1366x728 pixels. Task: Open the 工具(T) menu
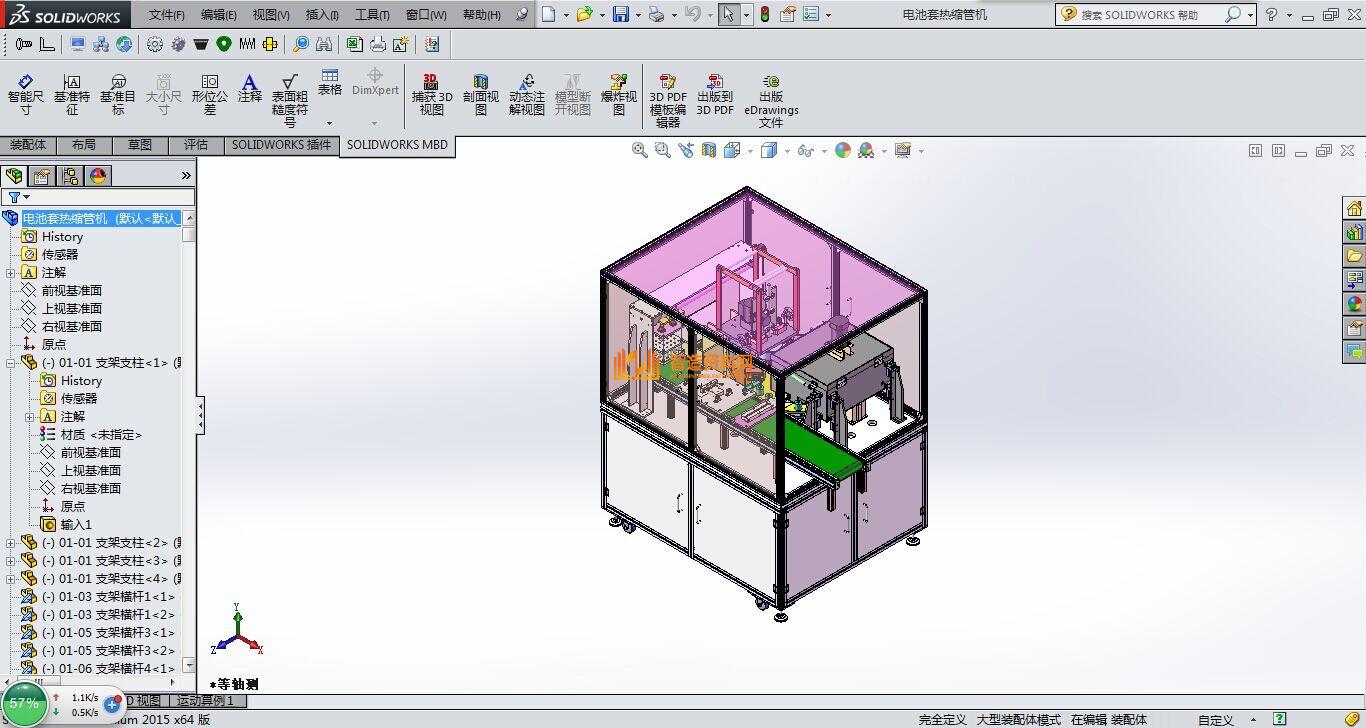click(371, 15)
